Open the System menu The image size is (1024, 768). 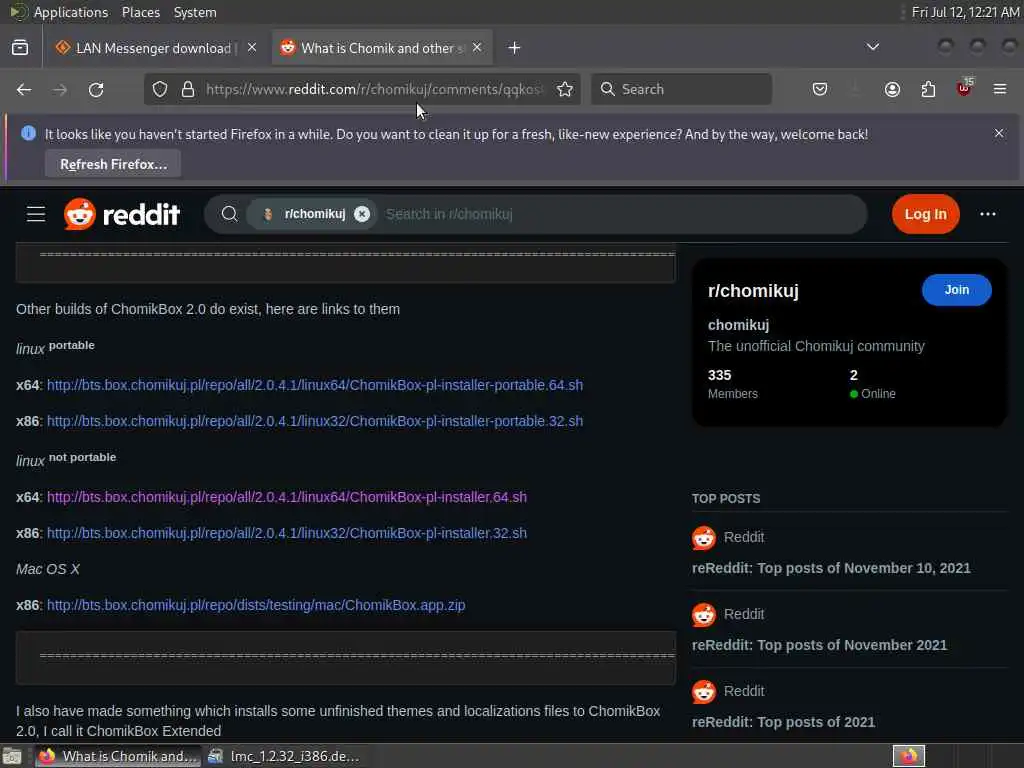click(x=195, y=12)
